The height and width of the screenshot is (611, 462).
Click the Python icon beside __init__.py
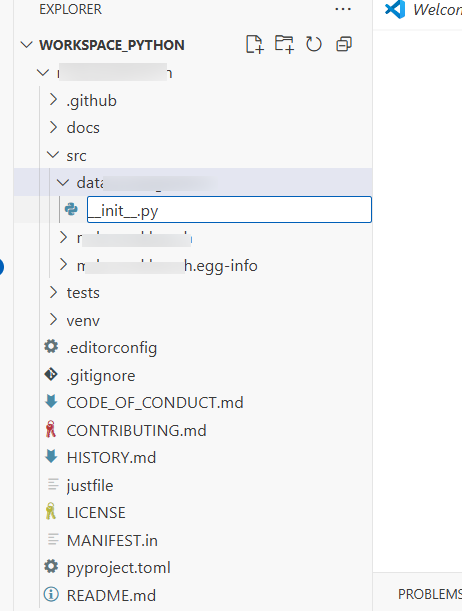(71, 210)
